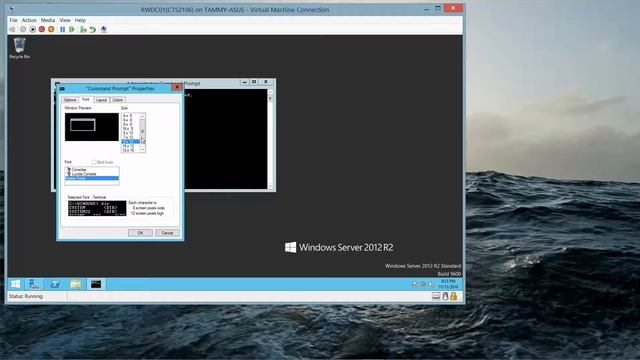Save the VM state with orange icon
This screenshot has width=640, height=360.
click(x=51, y=29)
